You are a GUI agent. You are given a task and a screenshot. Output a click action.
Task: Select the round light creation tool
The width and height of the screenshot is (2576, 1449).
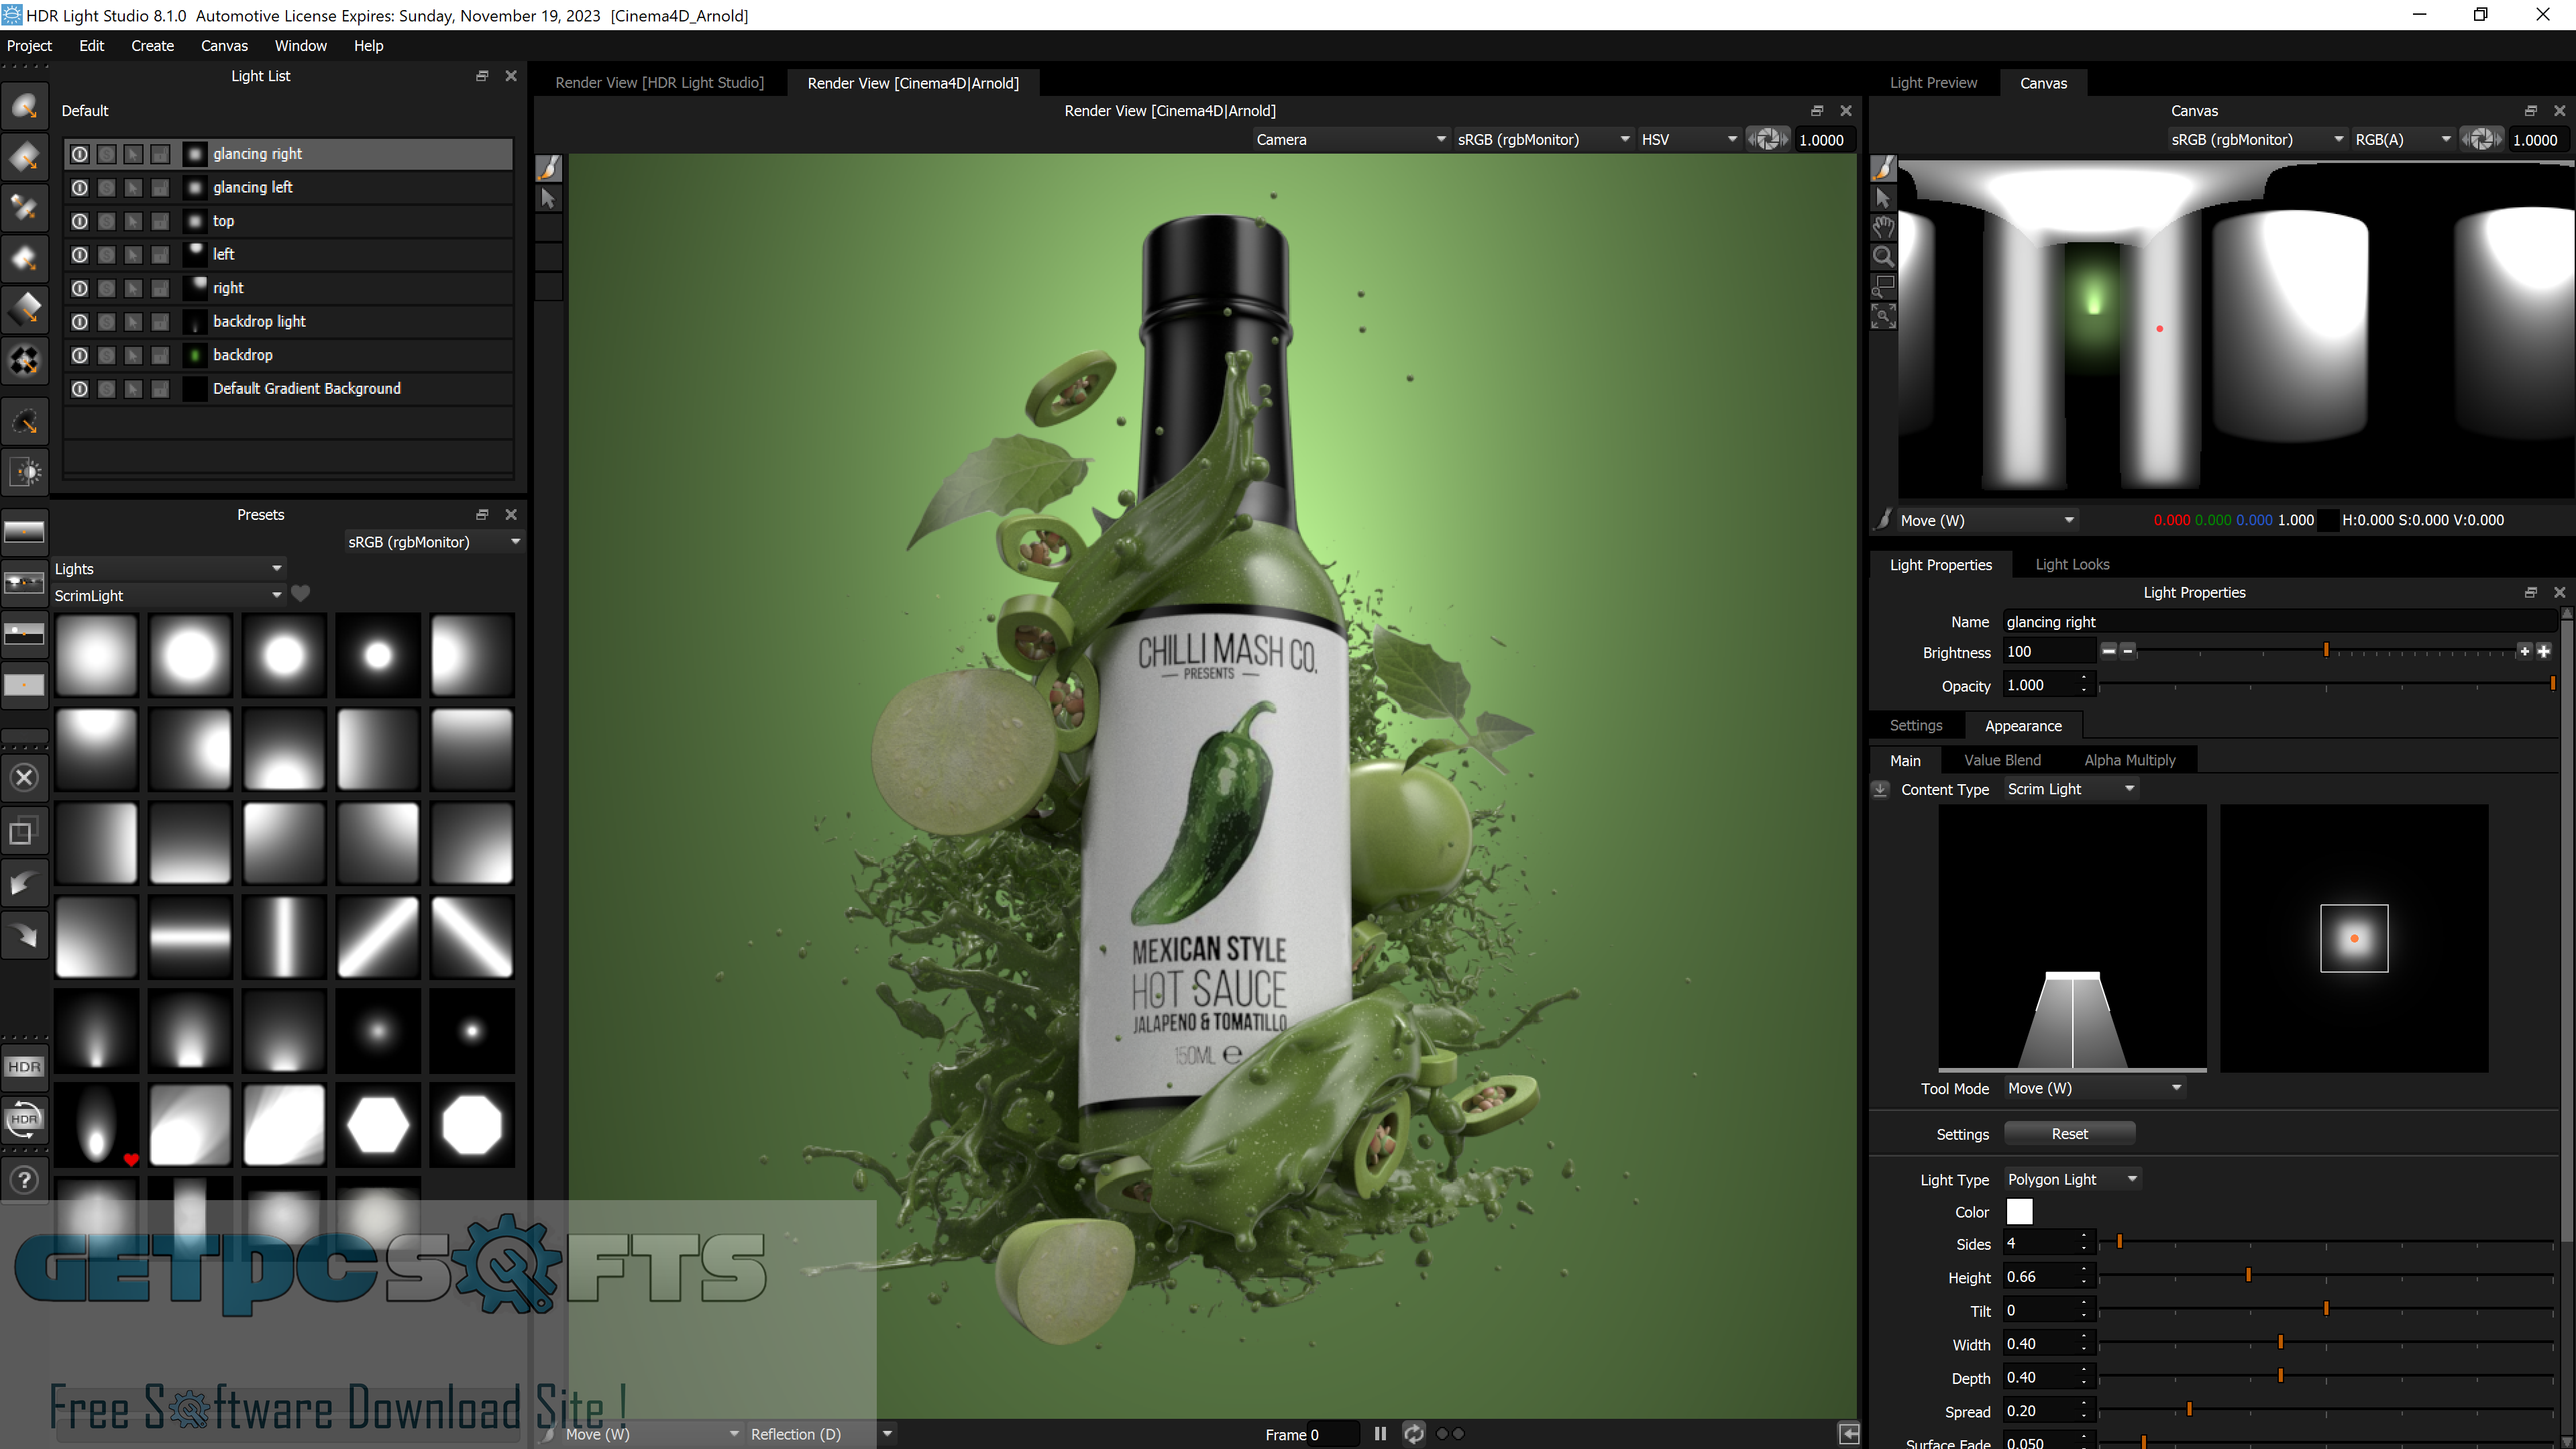(24, 106)
